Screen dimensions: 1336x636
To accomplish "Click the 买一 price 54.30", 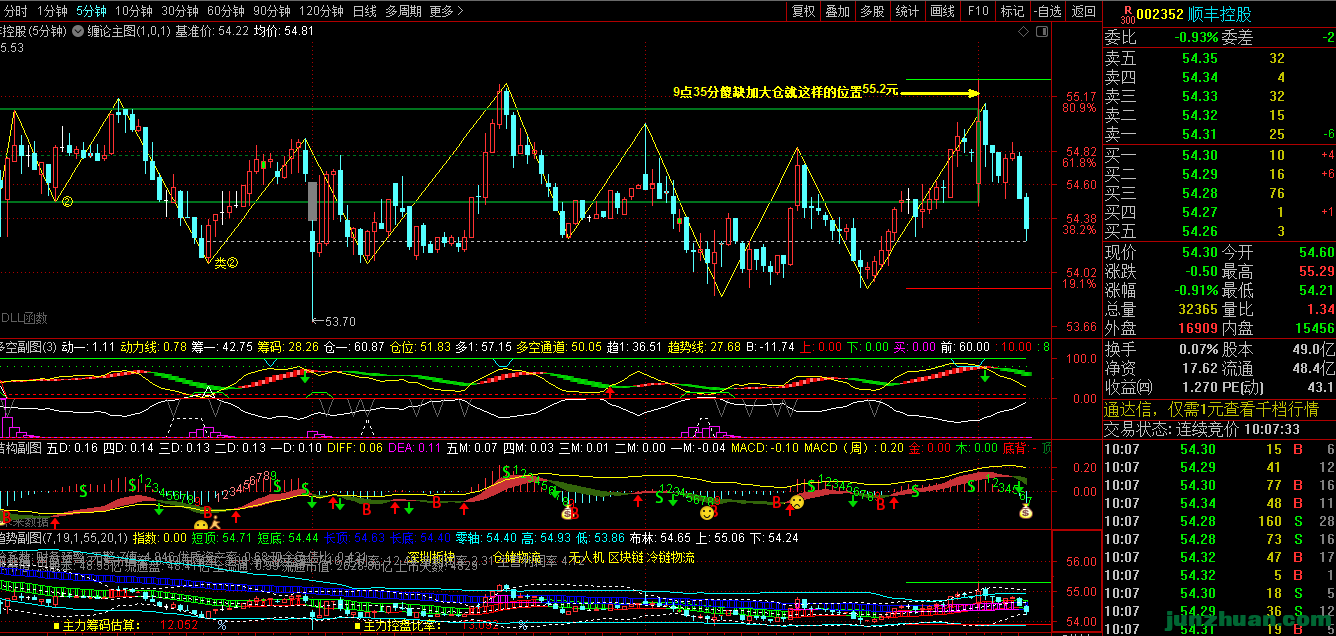I will tap(1200, 155).
